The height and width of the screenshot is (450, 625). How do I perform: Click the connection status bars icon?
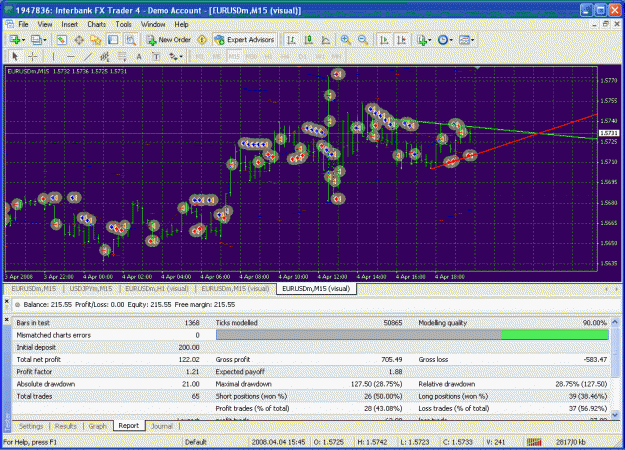click(x=534, y=442)
